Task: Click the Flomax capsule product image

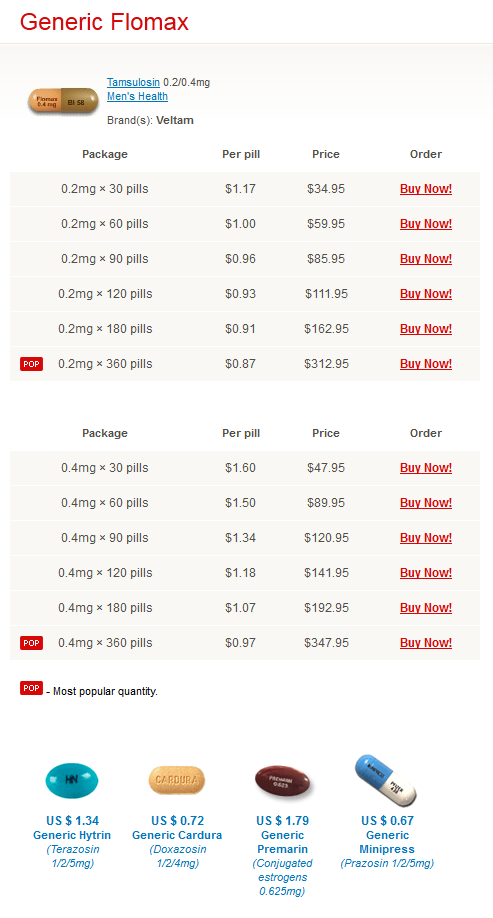Action: tap(63, 102)
